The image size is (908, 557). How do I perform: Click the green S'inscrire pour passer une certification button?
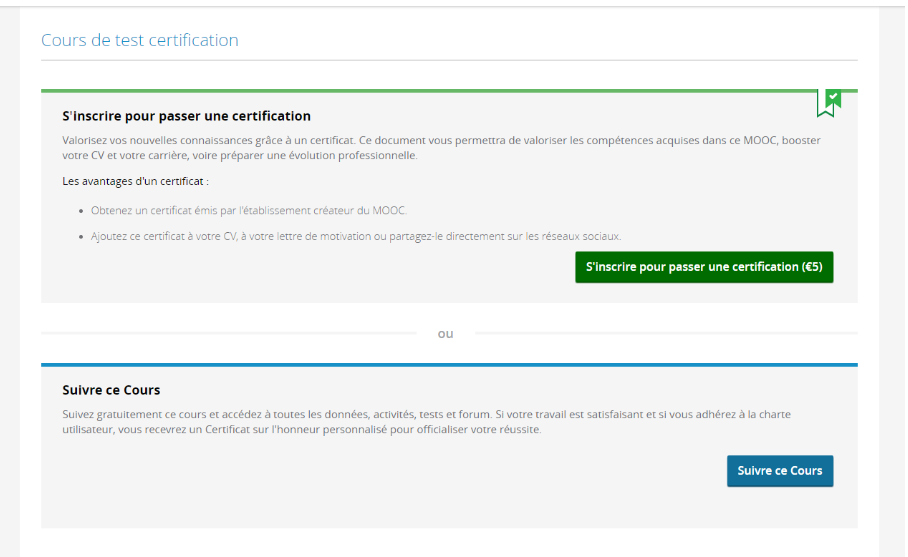[x=704, y=267]
